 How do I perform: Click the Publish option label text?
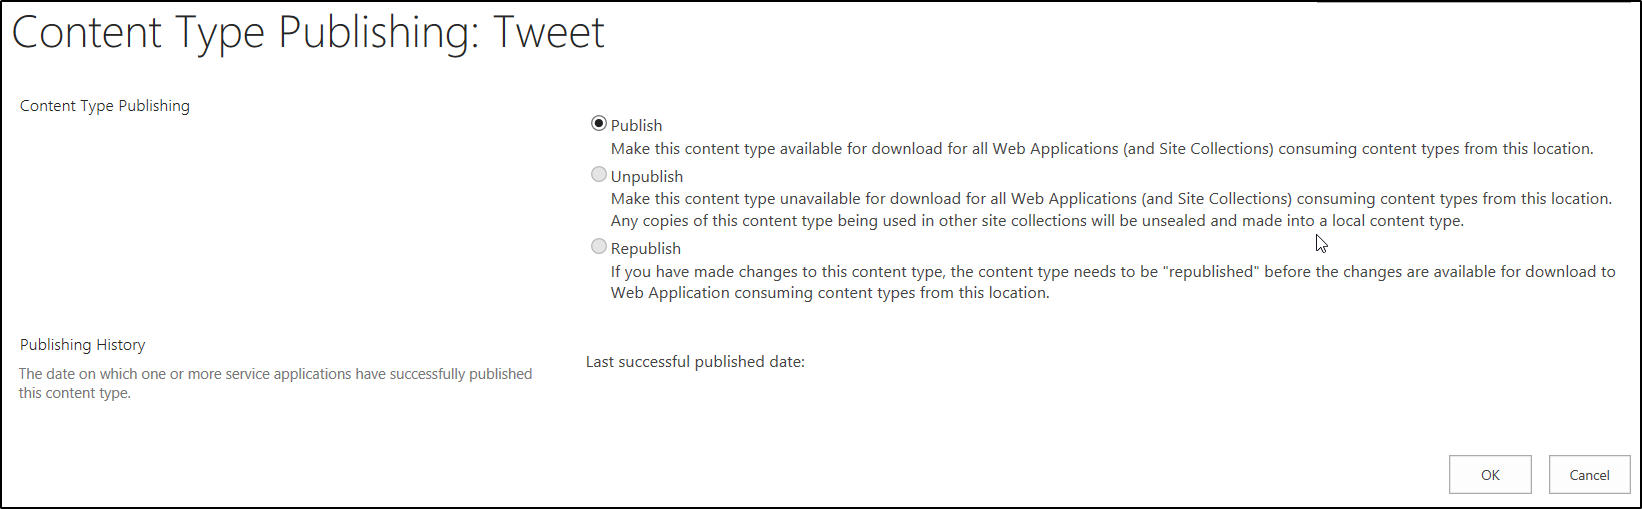tap(636, 125)
